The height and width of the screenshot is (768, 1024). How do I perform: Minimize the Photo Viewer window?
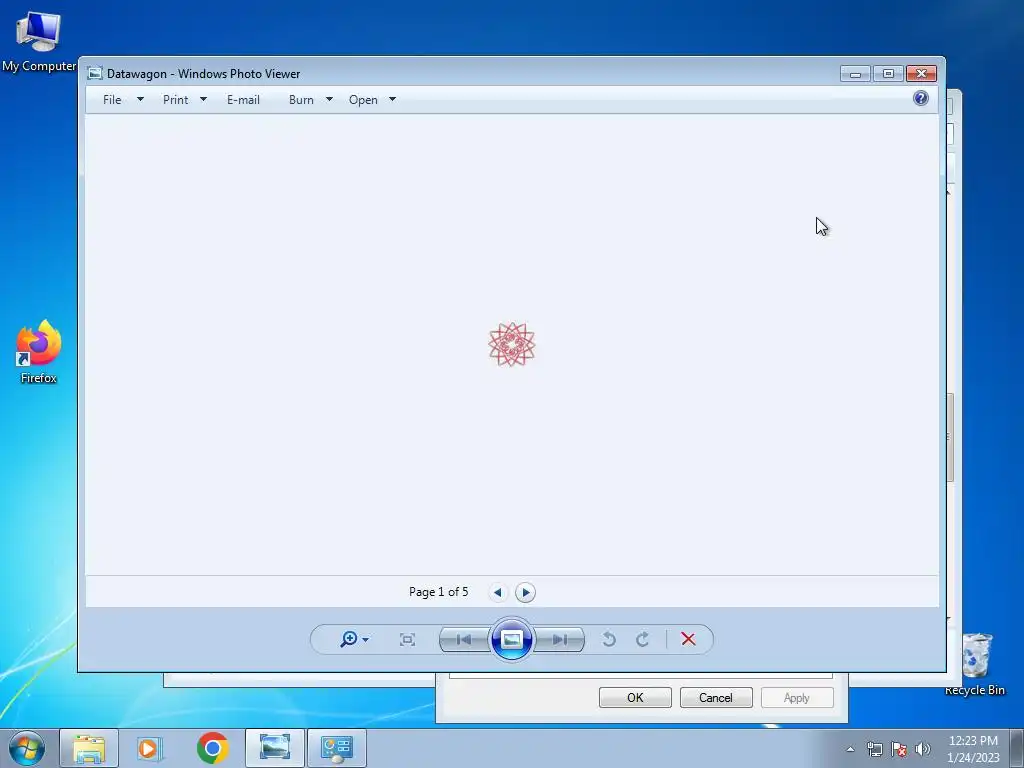[855, 73]
